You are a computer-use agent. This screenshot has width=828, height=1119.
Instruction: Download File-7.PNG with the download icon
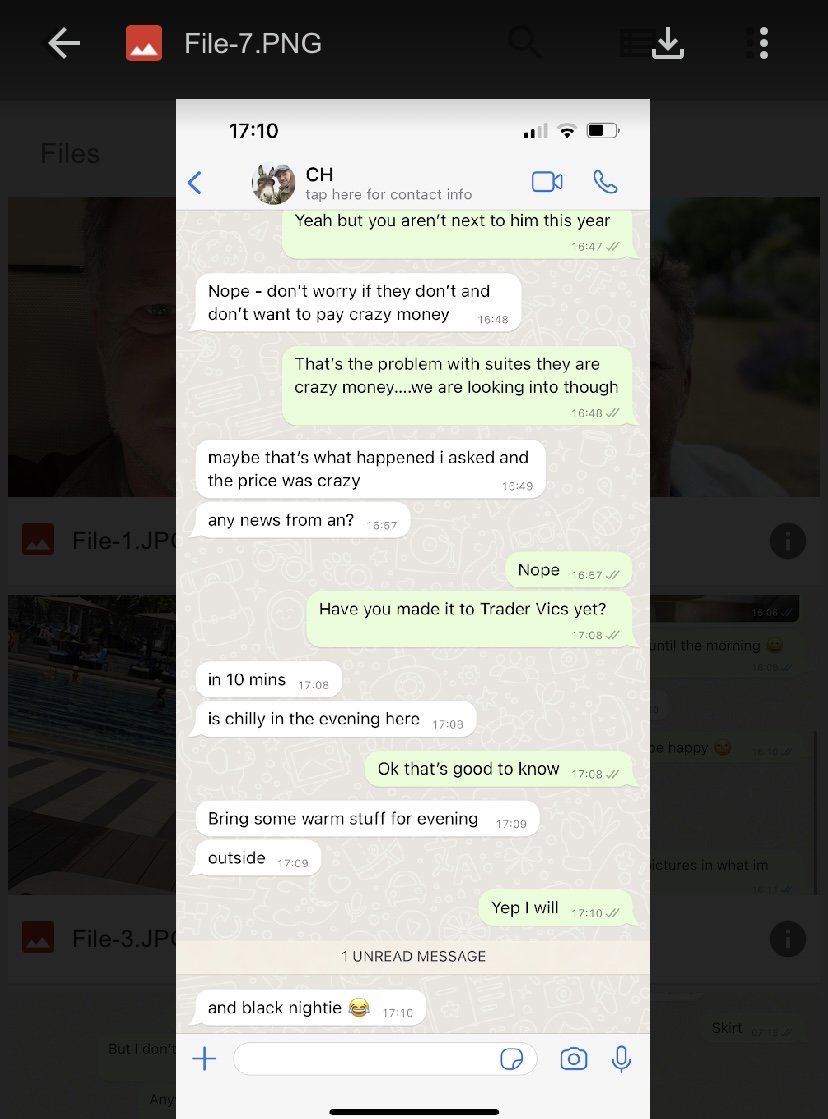point(667,44)
